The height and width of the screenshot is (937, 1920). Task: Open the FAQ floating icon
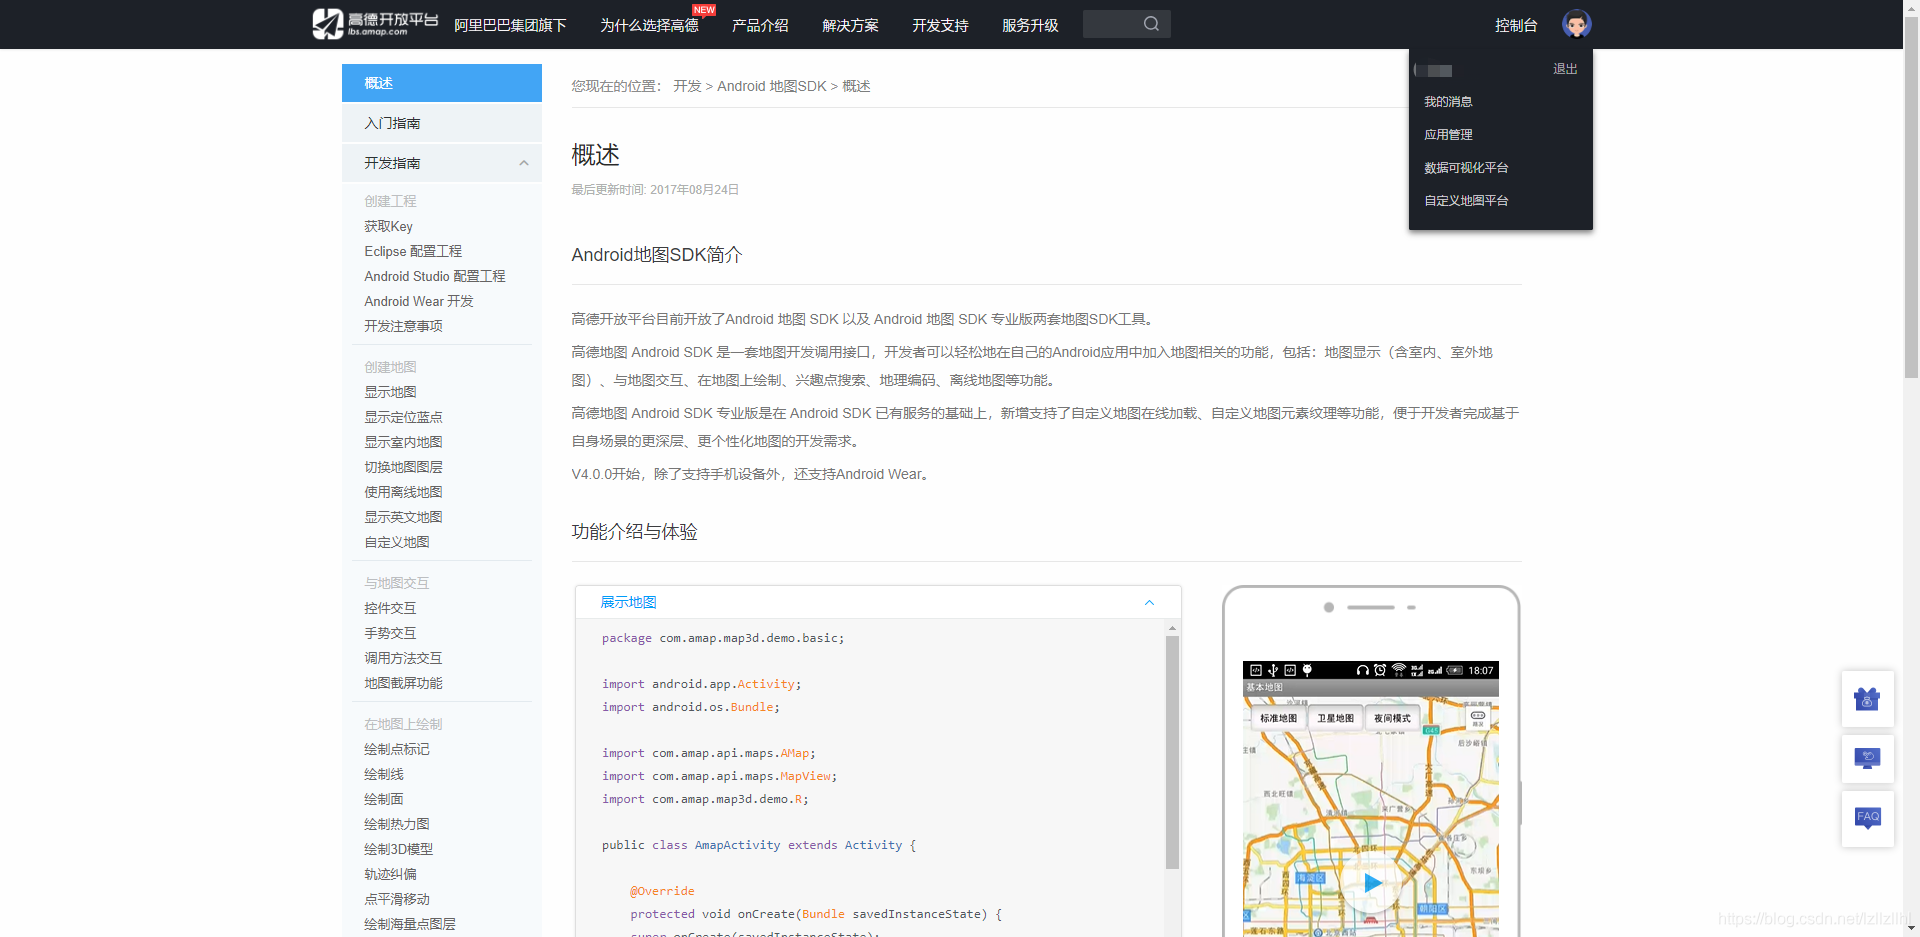pos(1867,818)
